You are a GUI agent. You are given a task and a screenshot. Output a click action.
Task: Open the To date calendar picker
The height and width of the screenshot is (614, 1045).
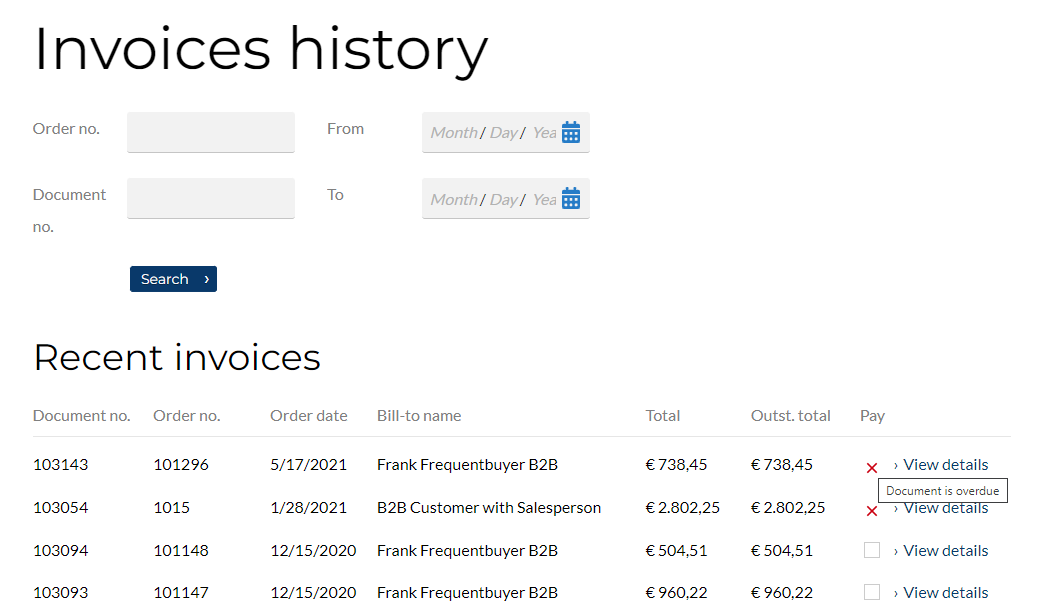point(571,199)
